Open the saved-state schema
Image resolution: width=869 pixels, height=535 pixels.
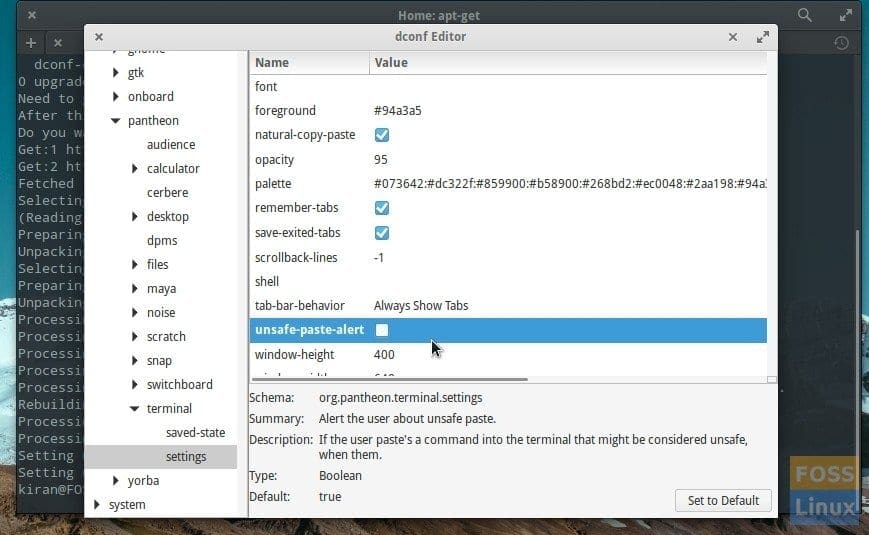195,432
